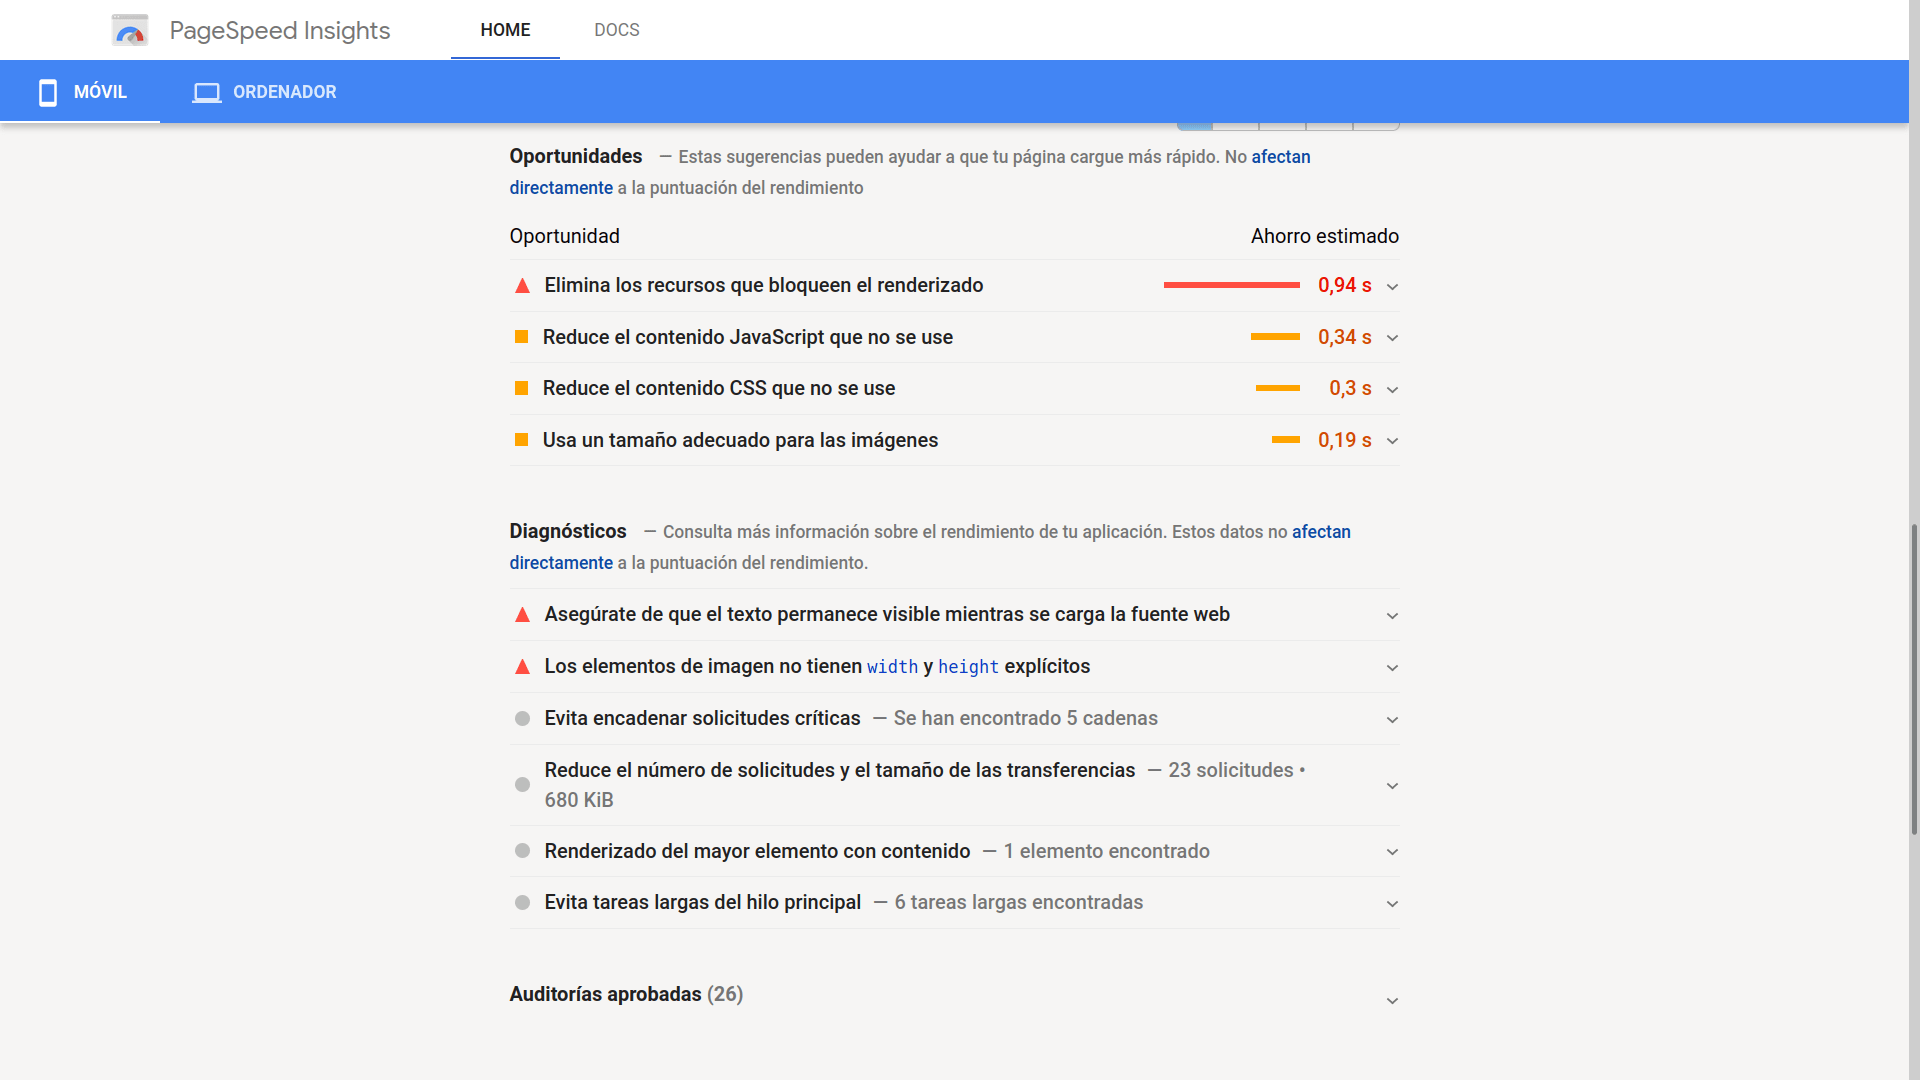
Task: Click gray circle beside request count and transfer size
Action: [x=522, y=785]
